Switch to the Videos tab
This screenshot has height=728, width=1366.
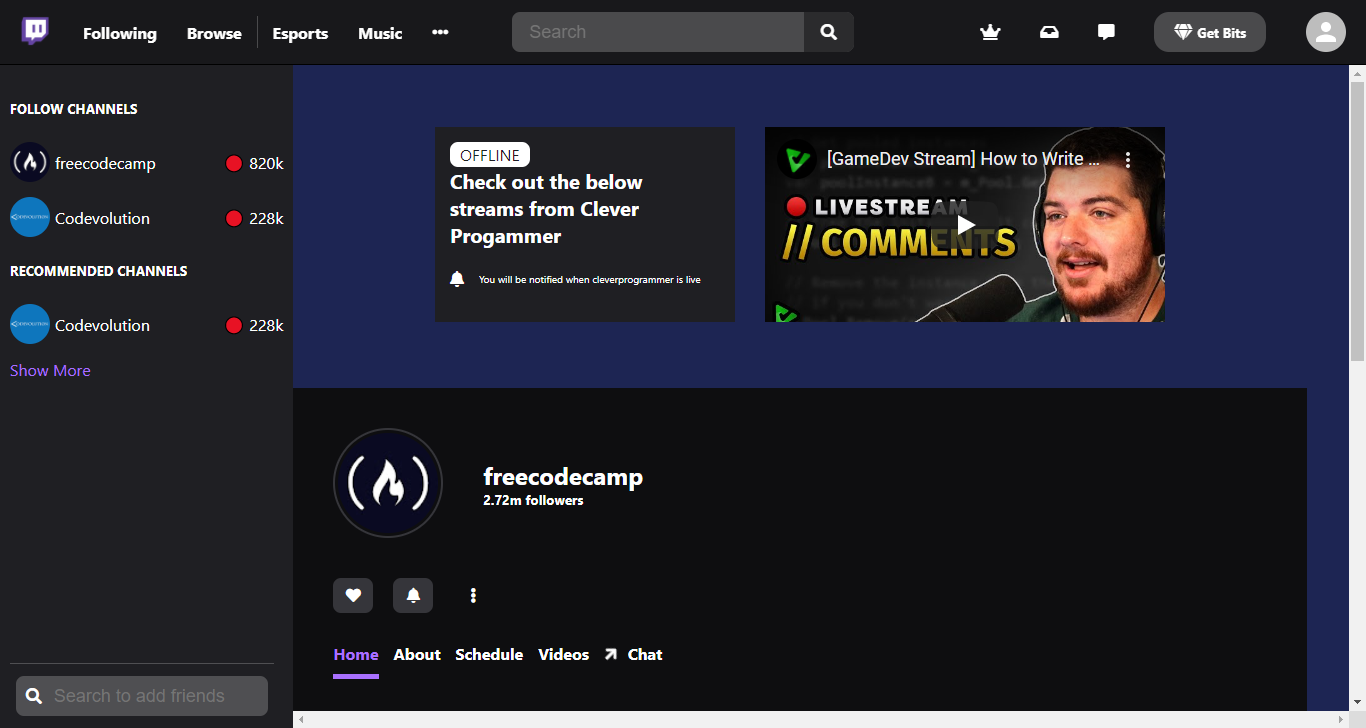tap(563, 654)
